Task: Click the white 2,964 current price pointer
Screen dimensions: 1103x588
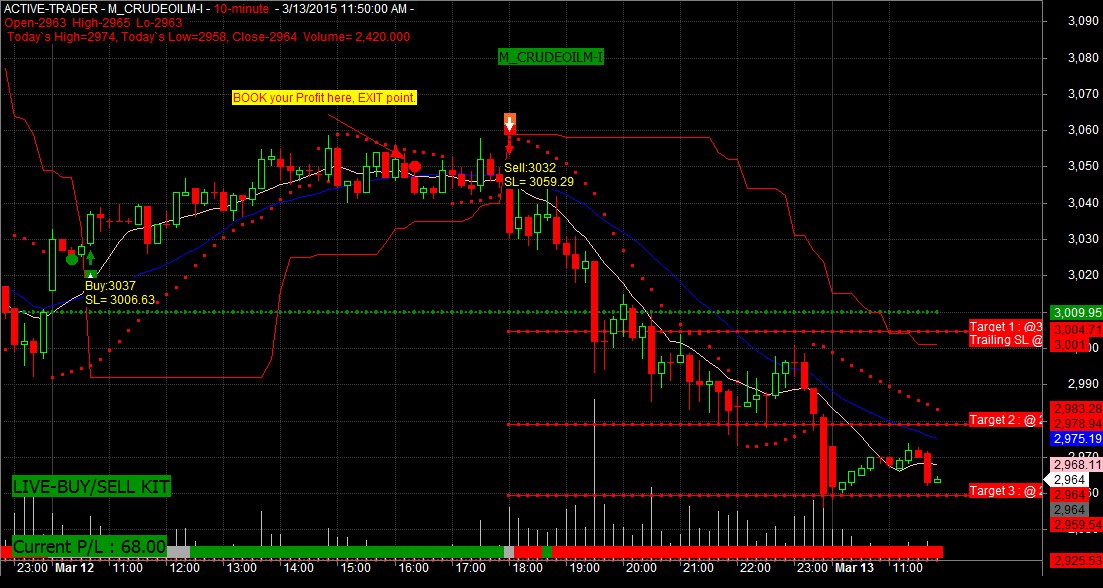Action: click(x=1068, y=480)
